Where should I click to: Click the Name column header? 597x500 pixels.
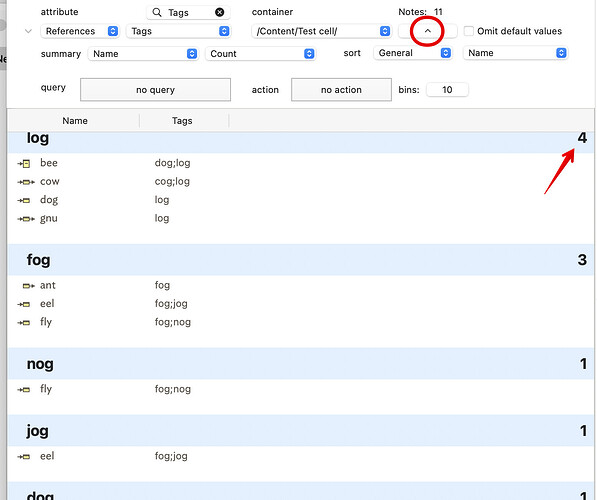75,121
